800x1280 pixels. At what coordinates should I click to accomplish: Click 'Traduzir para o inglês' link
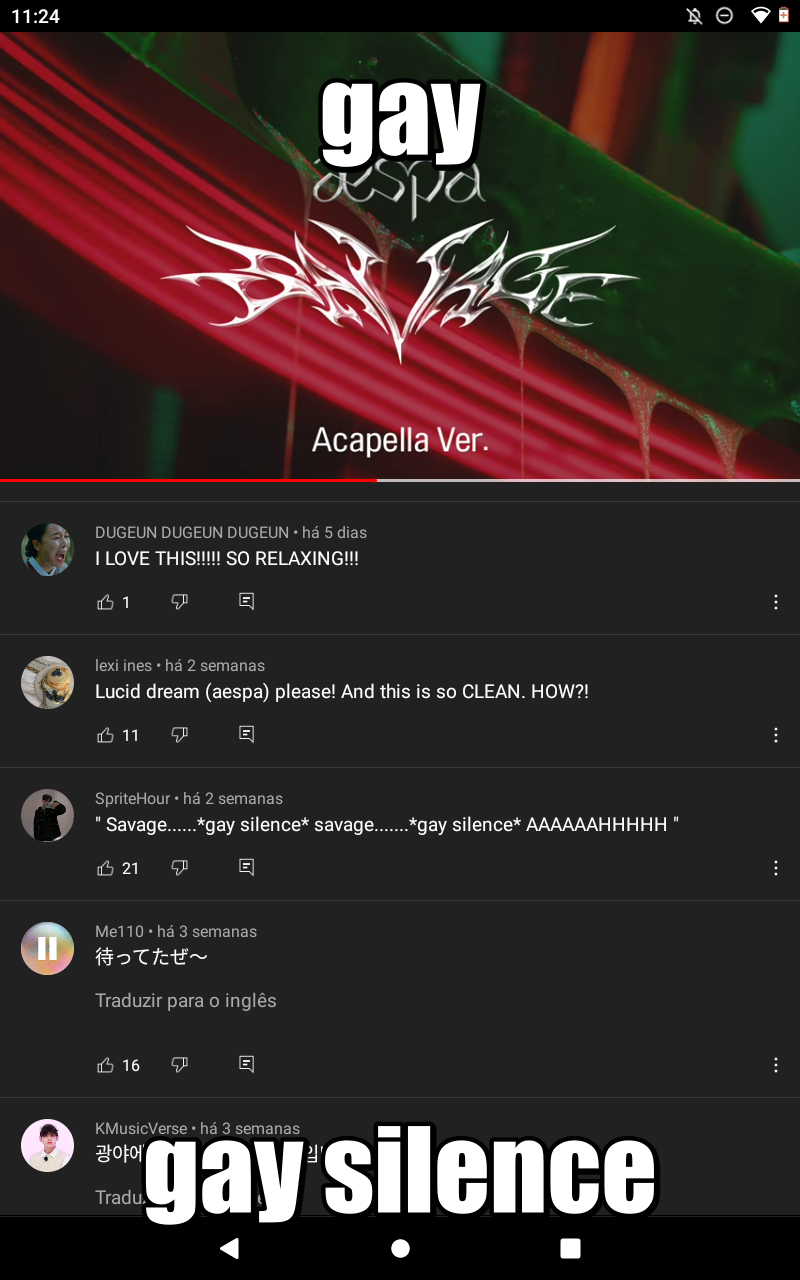pyautogui.click(x=186, y=1001)
